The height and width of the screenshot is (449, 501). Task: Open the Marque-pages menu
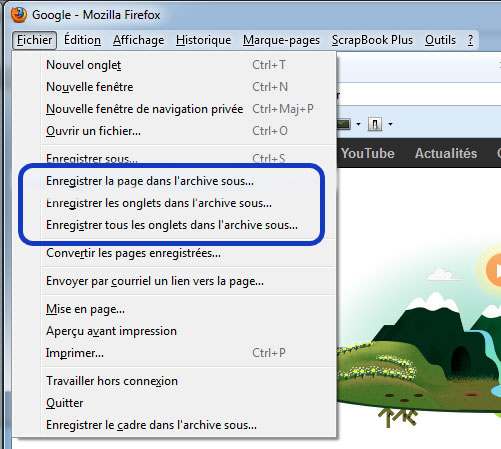click(x=281, y=40)
